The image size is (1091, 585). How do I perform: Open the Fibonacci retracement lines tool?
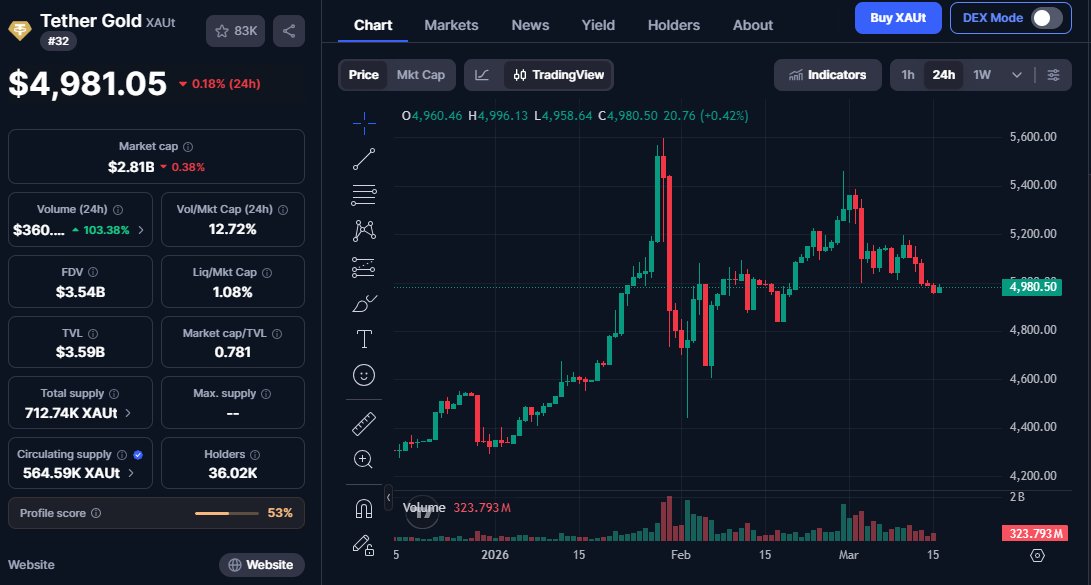click(364, 195)
